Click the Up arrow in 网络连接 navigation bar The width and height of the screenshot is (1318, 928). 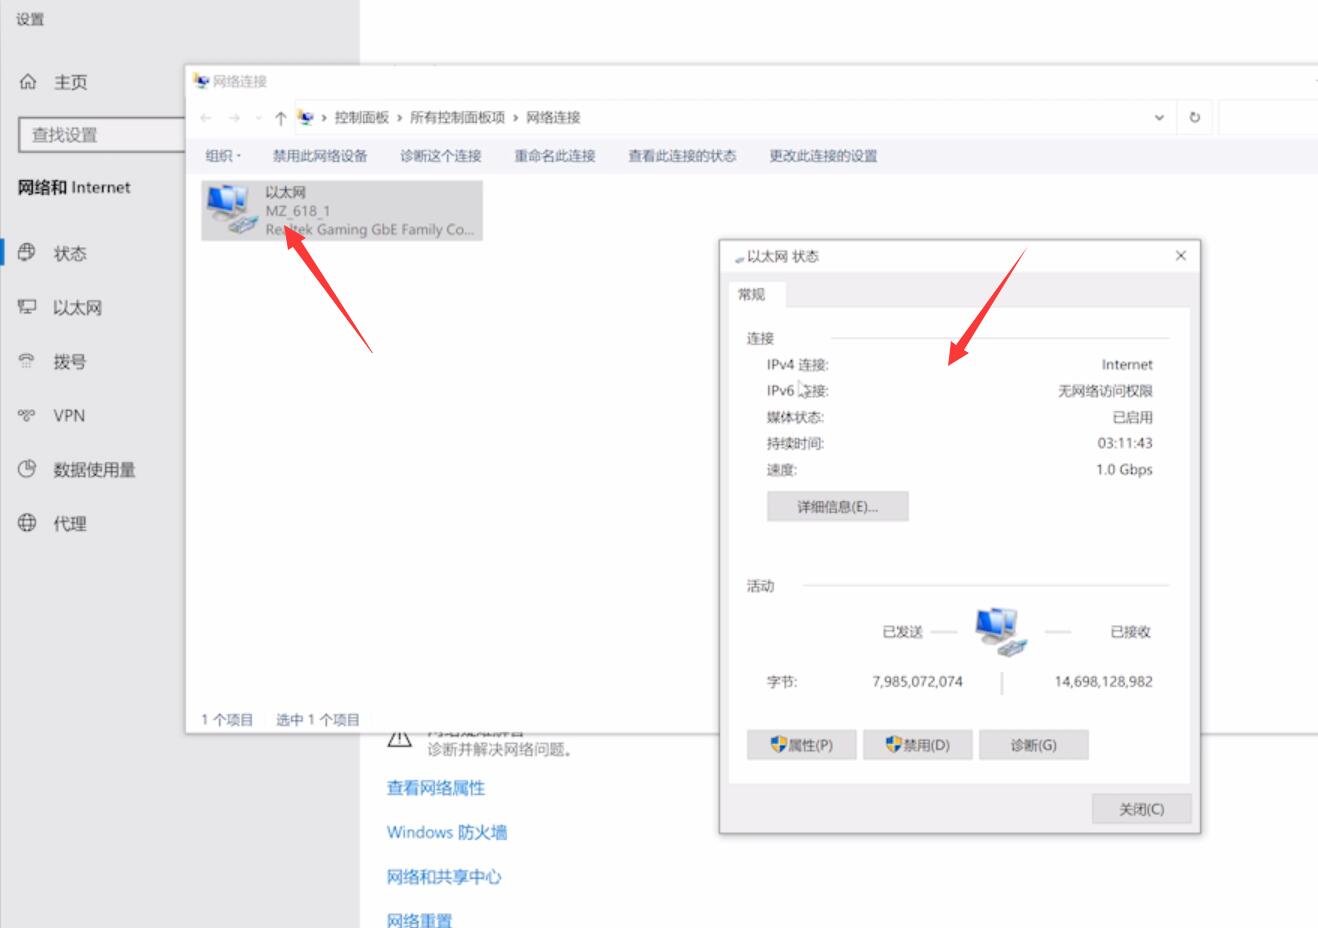coord(281,118)
